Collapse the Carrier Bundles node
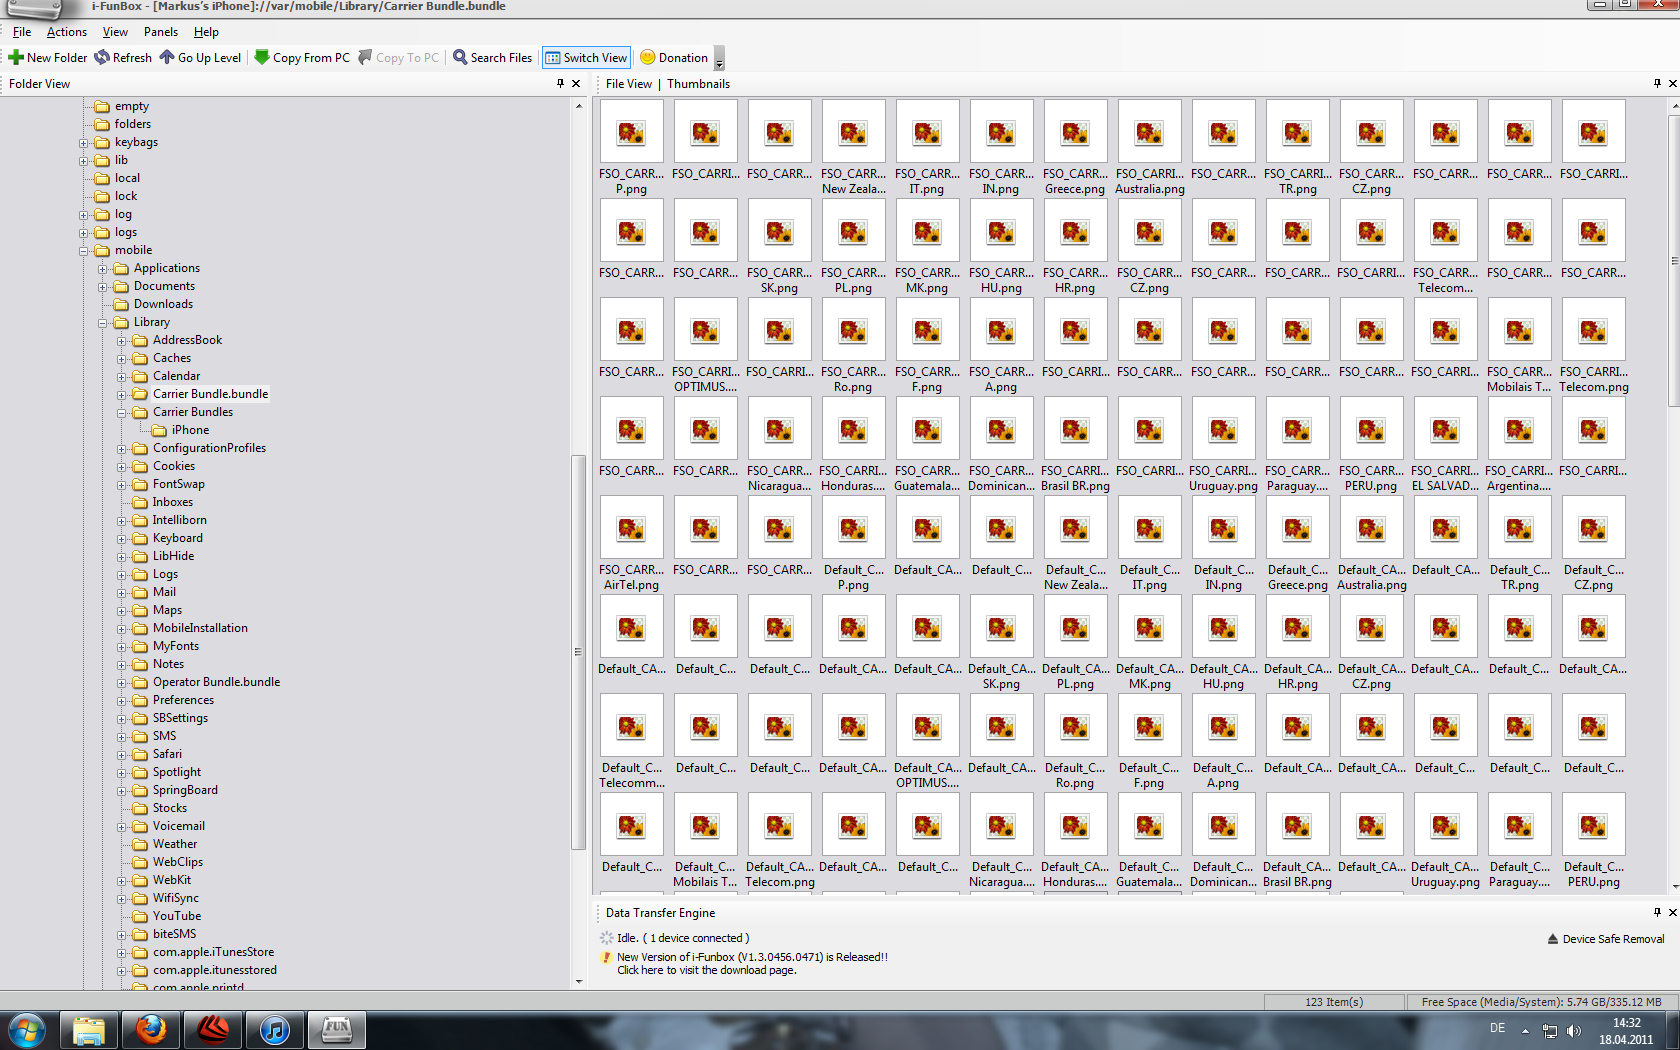The width and height of the screenshot is (1680, 1050). click(122, 413)
